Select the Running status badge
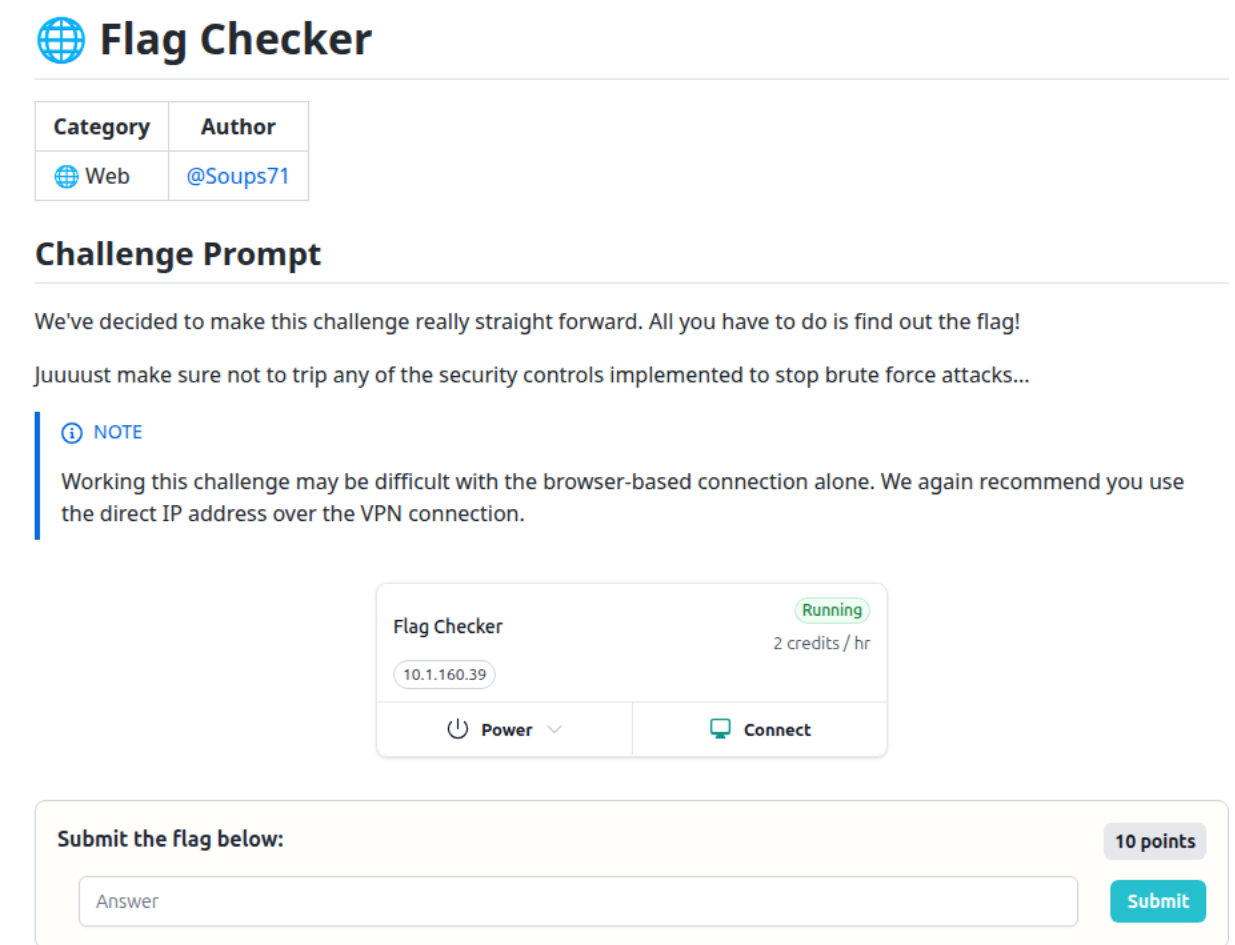 tap(832, 610)
